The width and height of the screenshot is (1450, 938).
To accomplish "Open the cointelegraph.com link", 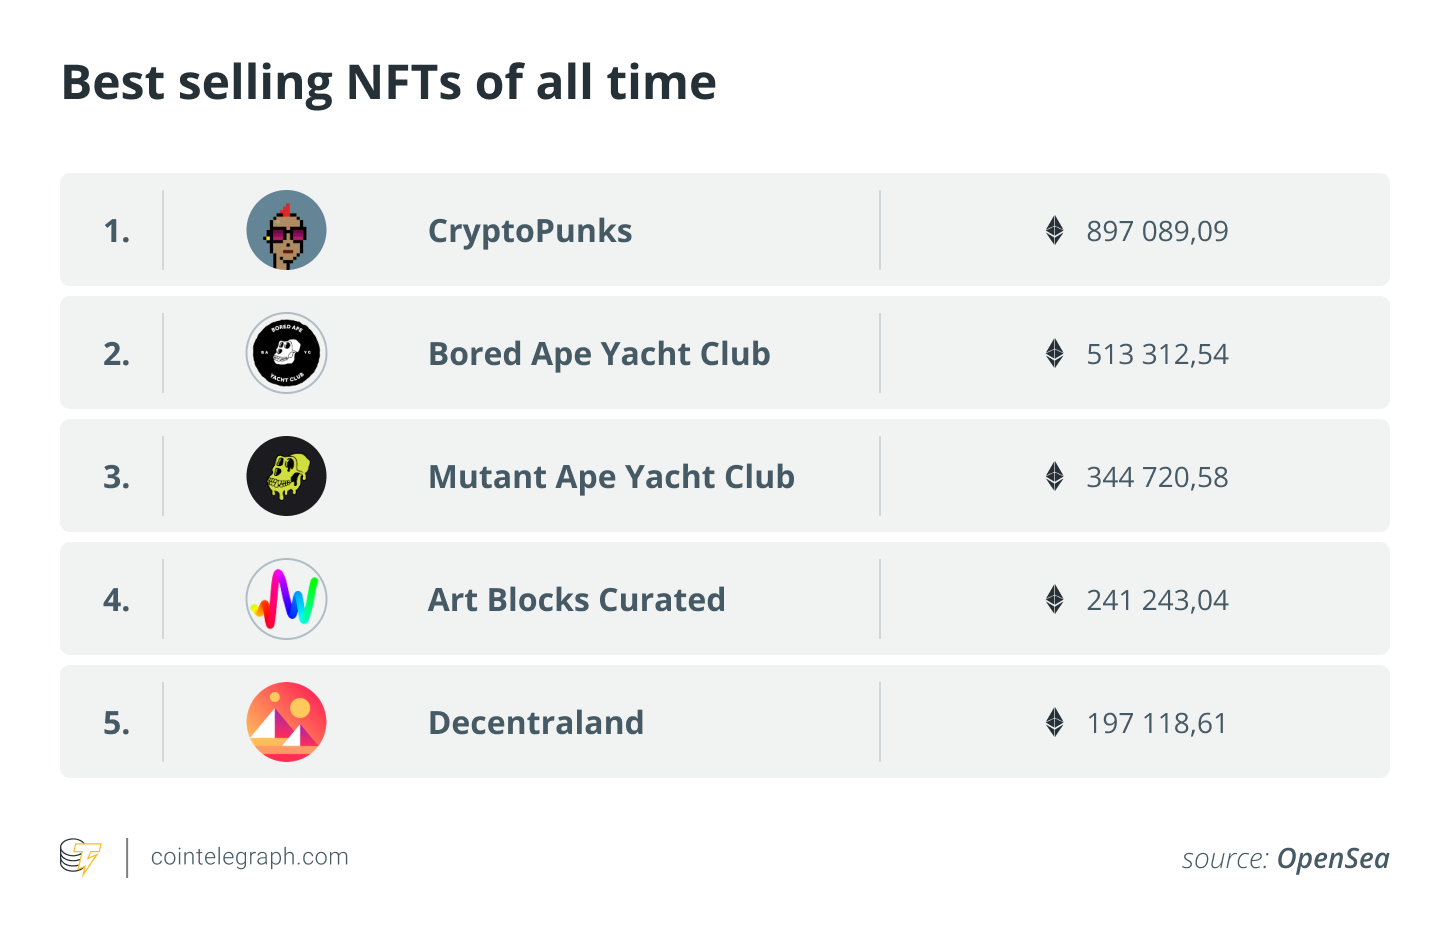I will (x=249, y=857).
